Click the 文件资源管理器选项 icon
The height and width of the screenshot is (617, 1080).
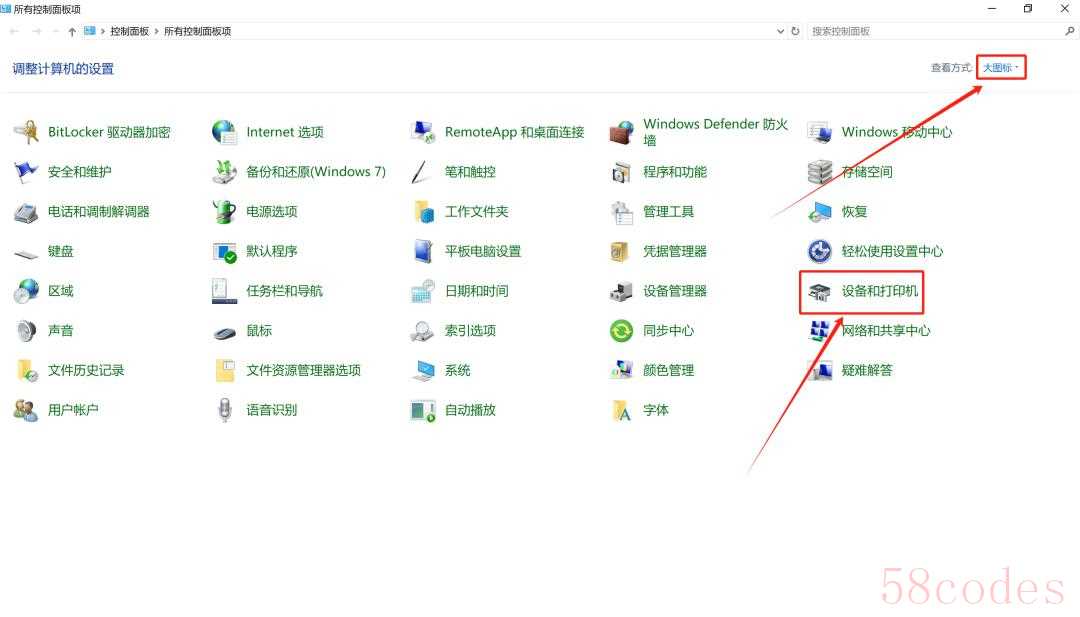click(225, 371)
